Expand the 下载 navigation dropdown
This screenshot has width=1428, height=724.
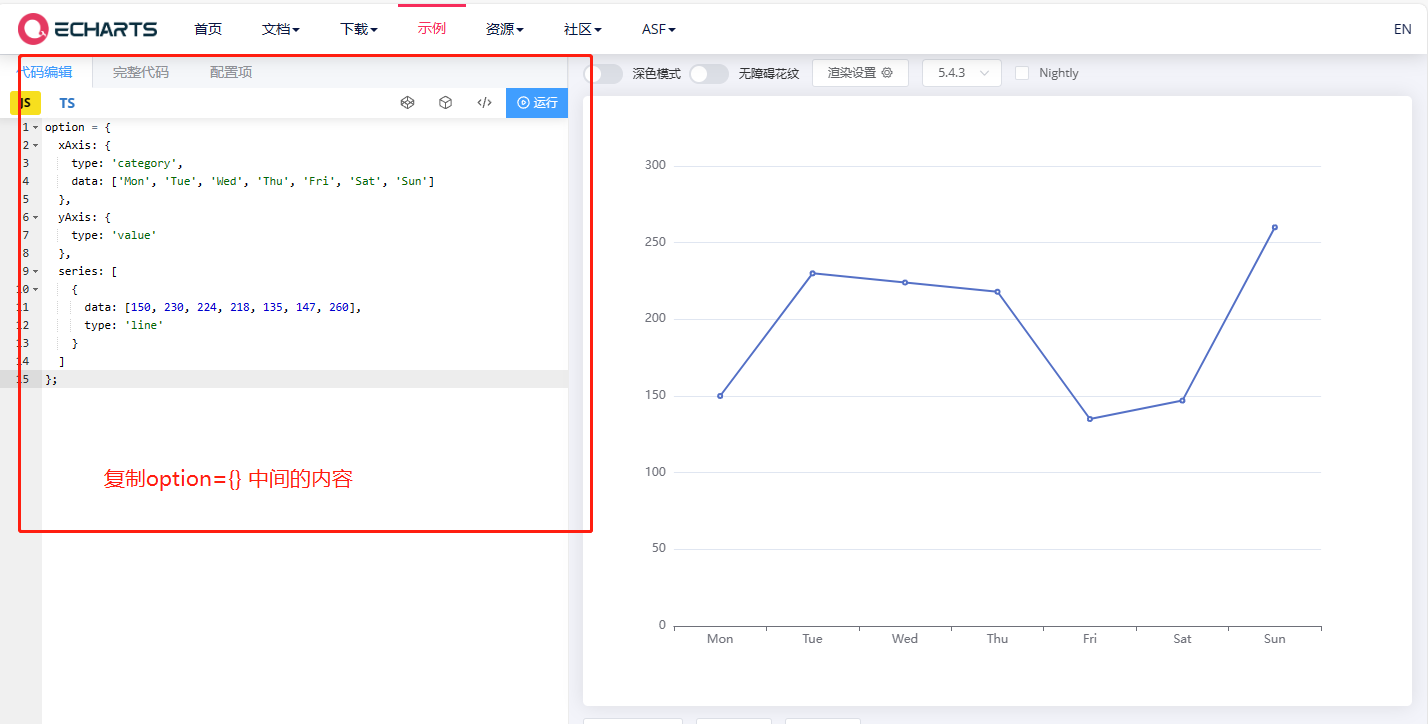(x=359, y=29)
